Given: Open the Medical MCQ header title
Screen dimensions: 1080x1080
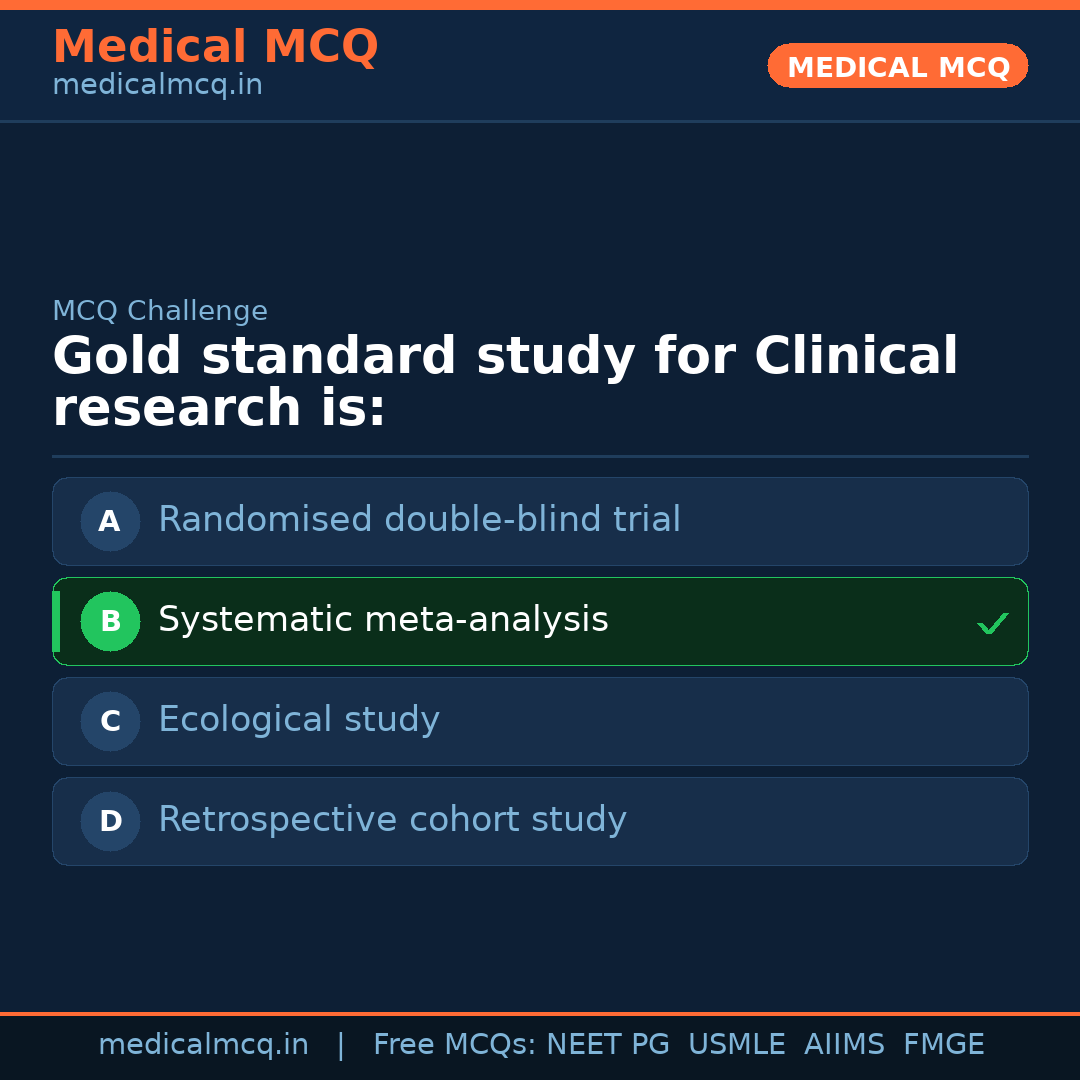Looking at the screenshot, I should pos(215,47).
